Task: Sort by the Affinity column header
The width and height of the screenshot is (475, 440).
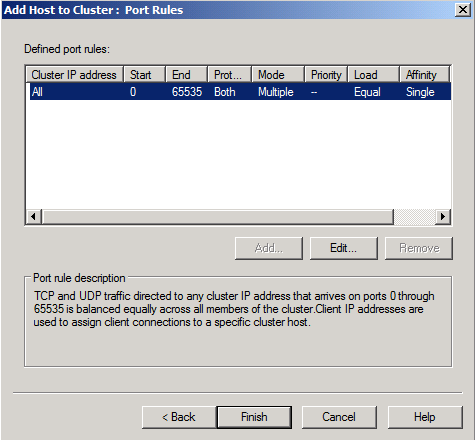Action: click(x=425, y=75)
